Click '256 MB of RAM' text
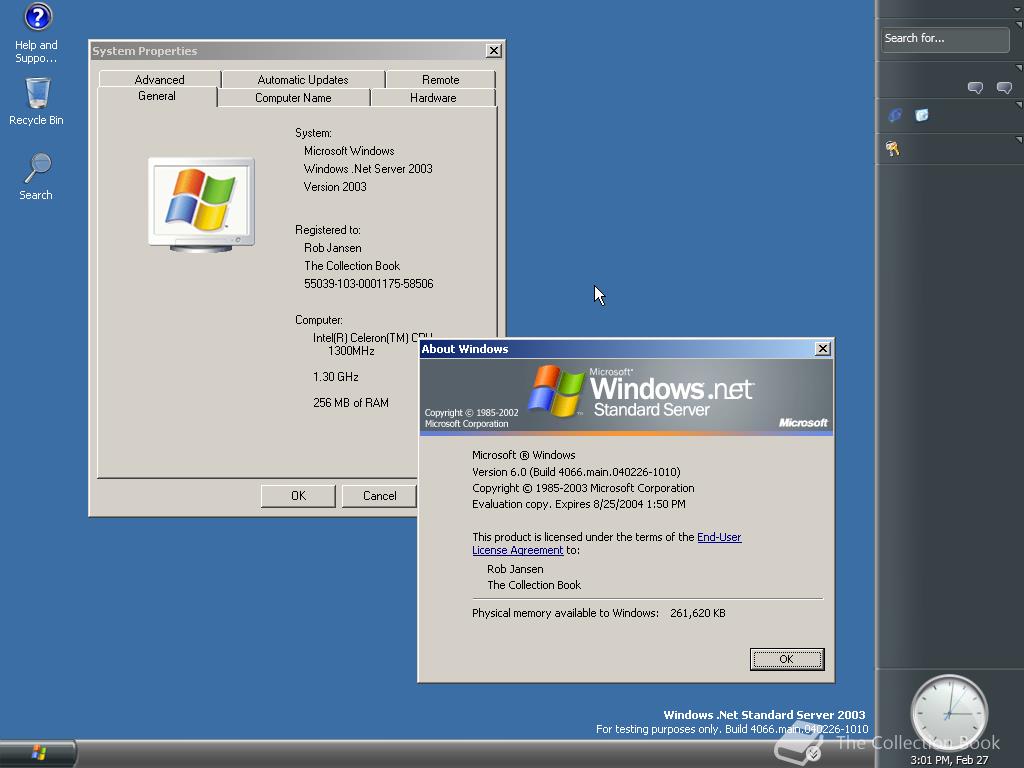This screenshot has height=768, width=1024. [x=351, y=403]
